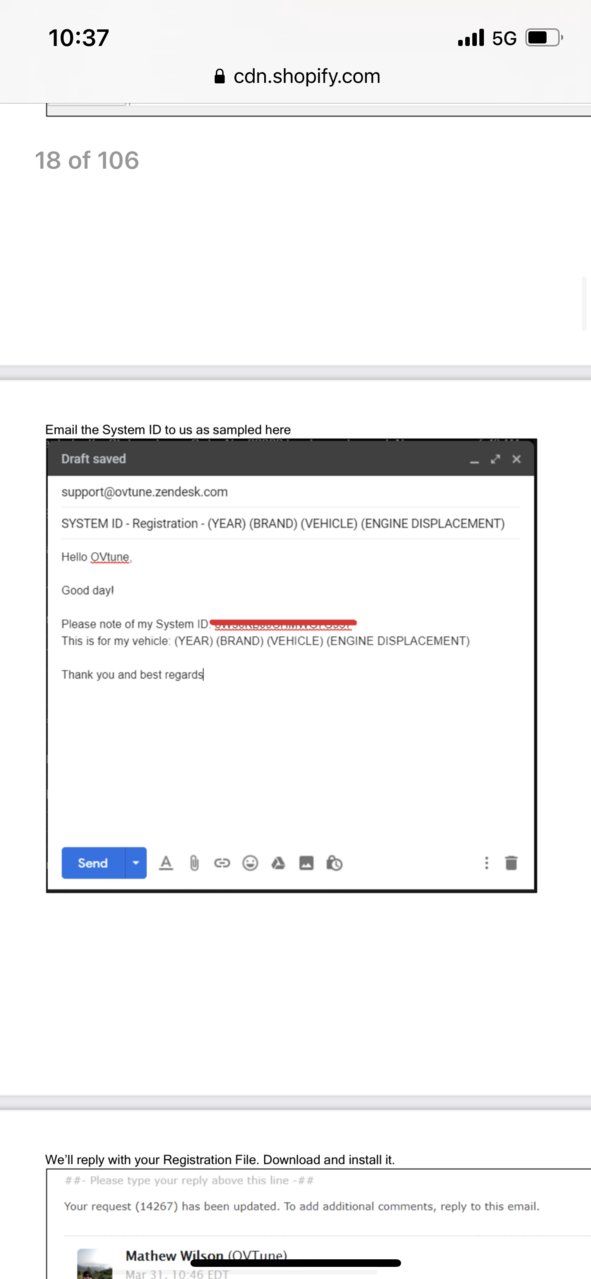Image resolution: width=591 pixels, height=1279 pixels.
Task: Click the 'Hello OVtune,' greeting line
Action: coord(96,557)
